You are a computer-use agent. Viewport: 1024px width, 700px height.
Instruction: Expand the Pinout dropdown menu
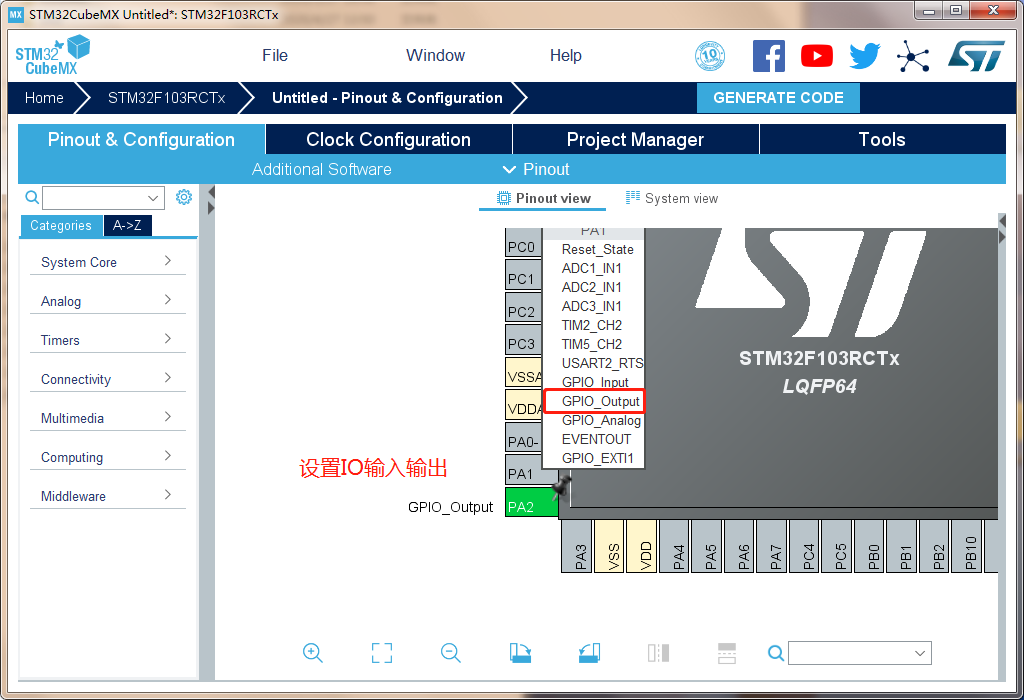[536, 170]
